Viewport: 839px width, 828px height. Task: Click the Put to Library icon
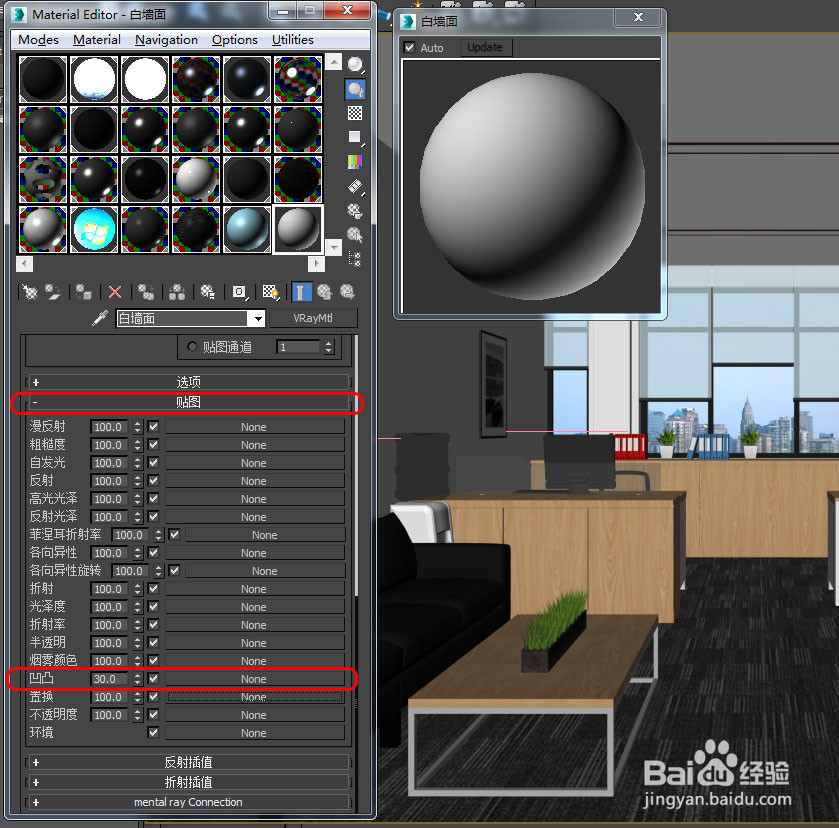[208, 292]
